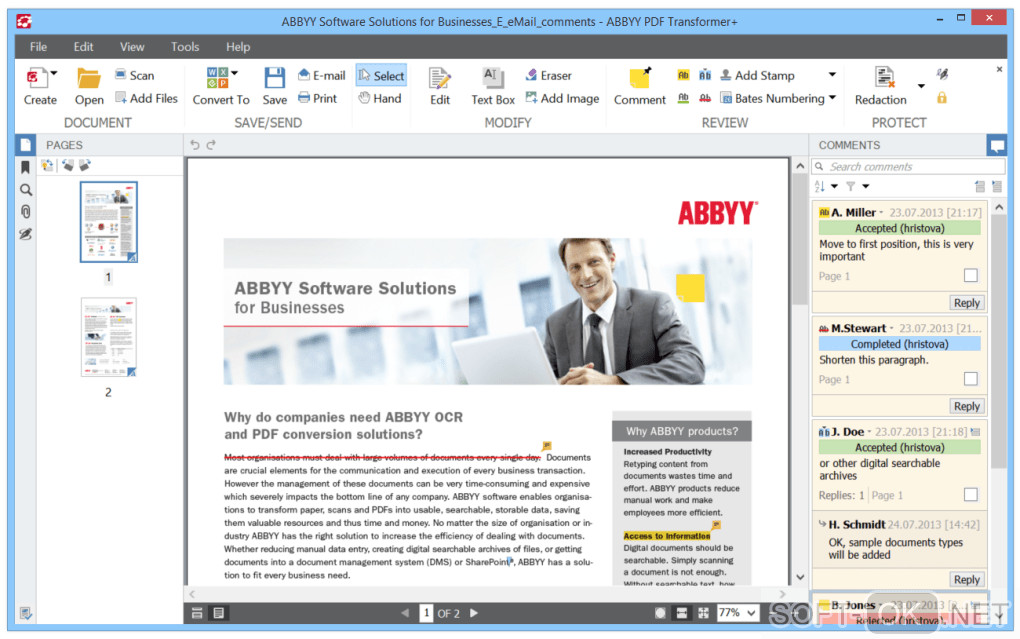The image size is (1020, 639).
Task: Reply to A. Miller's comment
Action: pyautogui.click(x=967, y=303)
